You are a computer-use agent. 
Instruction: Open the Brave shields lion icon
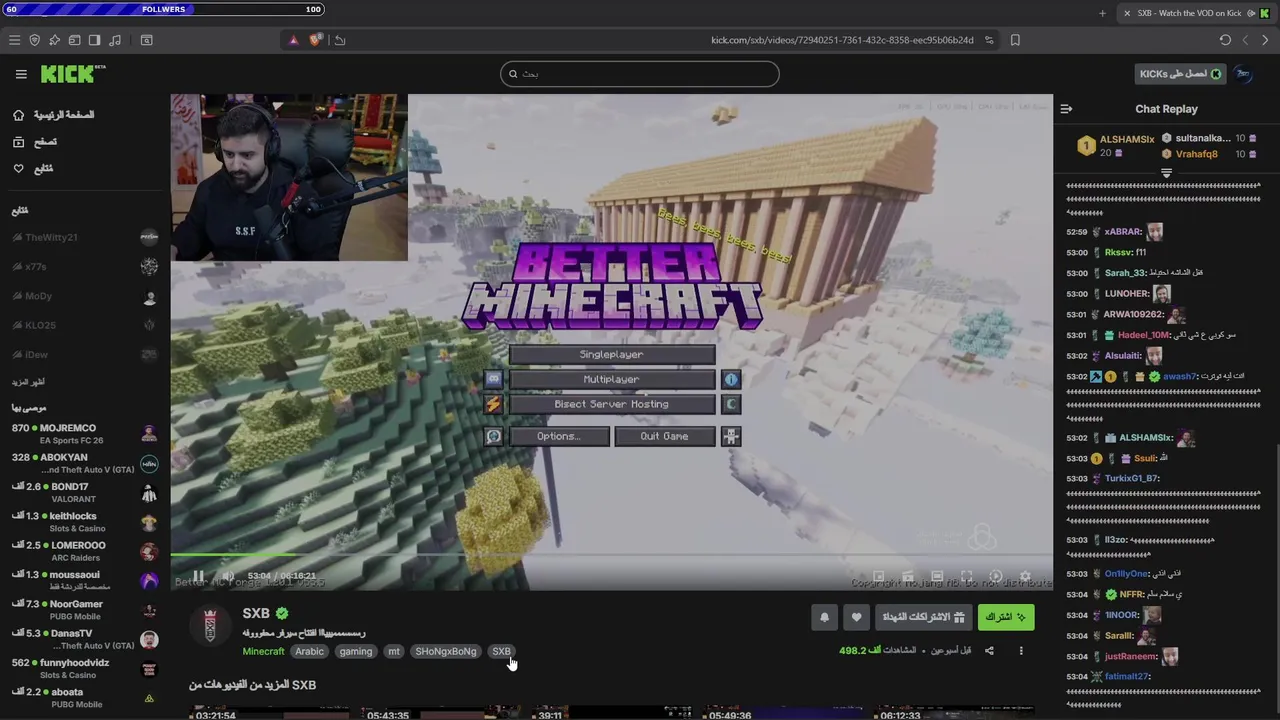point(316,40)
